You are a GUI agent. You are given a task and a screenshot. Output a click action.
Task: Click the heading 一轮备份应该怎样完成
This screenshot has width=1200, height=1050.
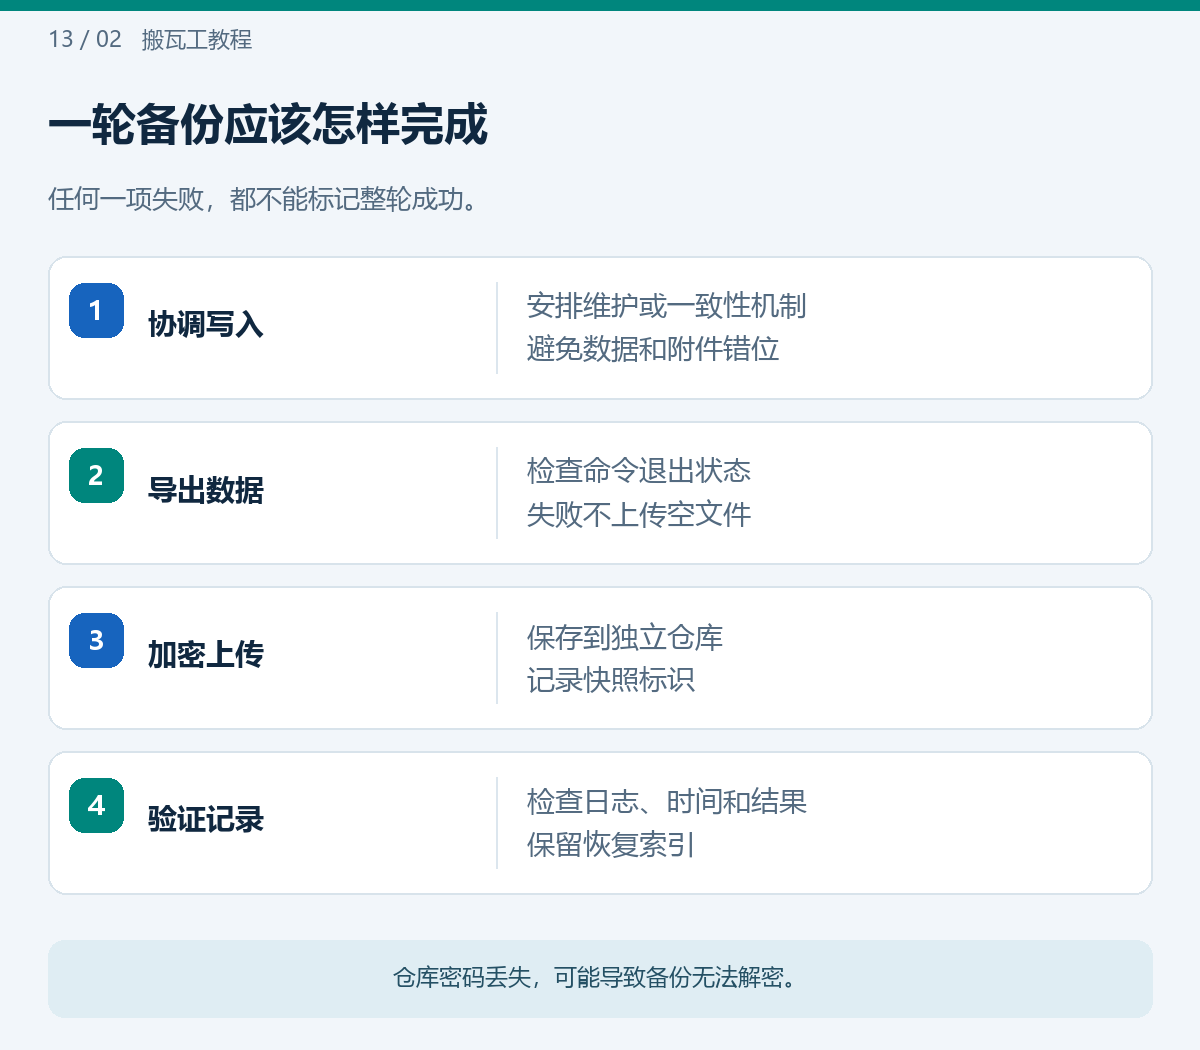pyautogui.click(x=268, y=125)
